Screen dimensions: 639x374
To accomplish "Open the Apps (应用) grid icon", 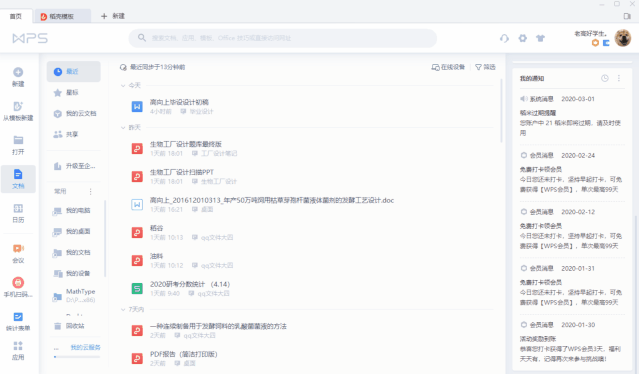I will coord(18,346).
